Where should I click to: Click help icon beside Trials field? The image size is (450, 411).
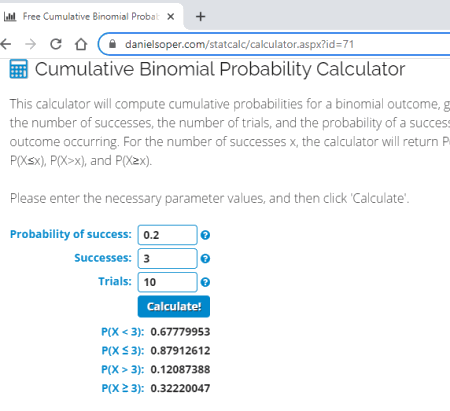point(205,282)
